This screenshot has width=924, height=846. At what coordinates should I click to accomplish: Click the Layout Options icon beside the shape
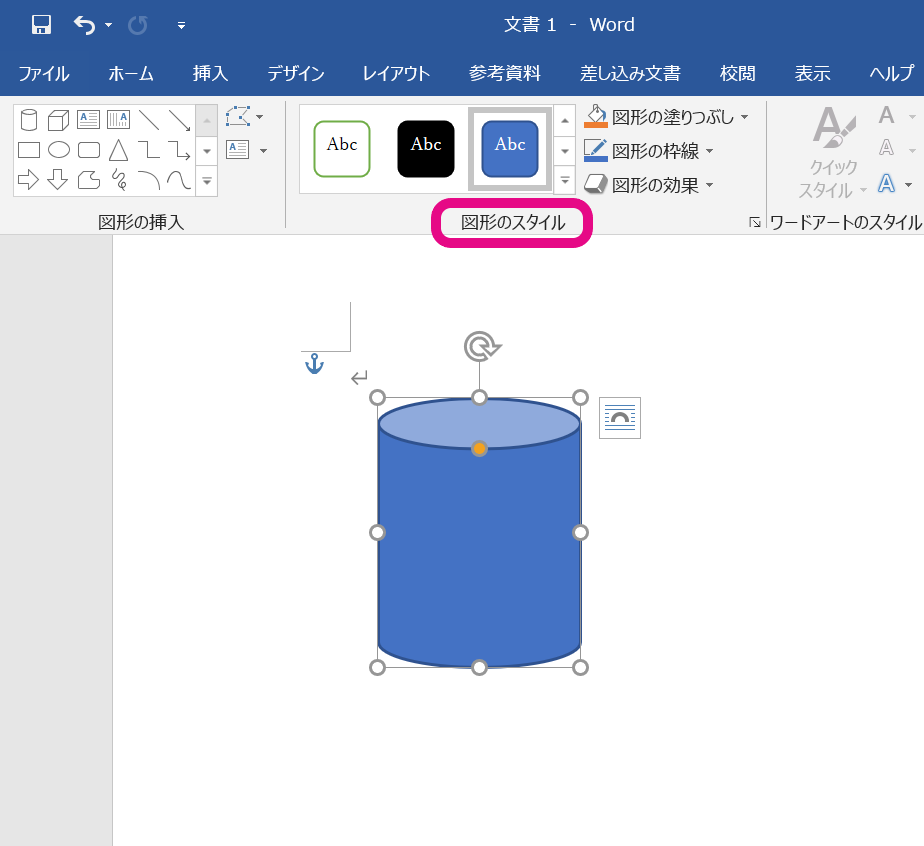[x=619, y=418]
